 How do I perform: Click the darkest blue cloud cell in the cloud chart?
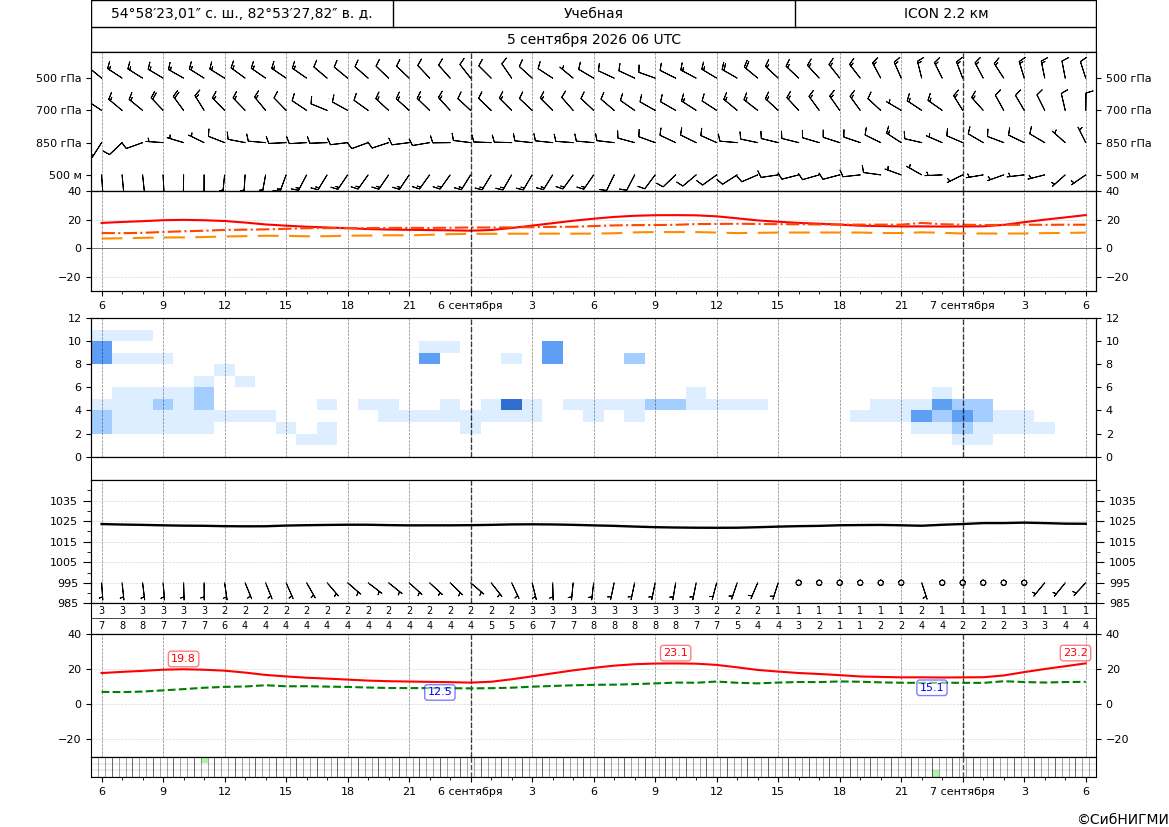[511, 404]
